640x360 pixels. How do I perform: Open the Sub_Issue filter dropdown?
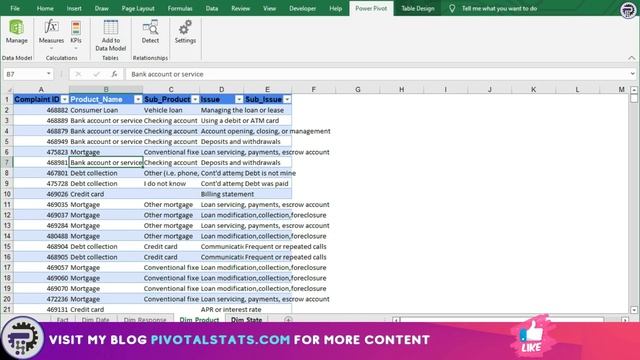click(287, 99)
